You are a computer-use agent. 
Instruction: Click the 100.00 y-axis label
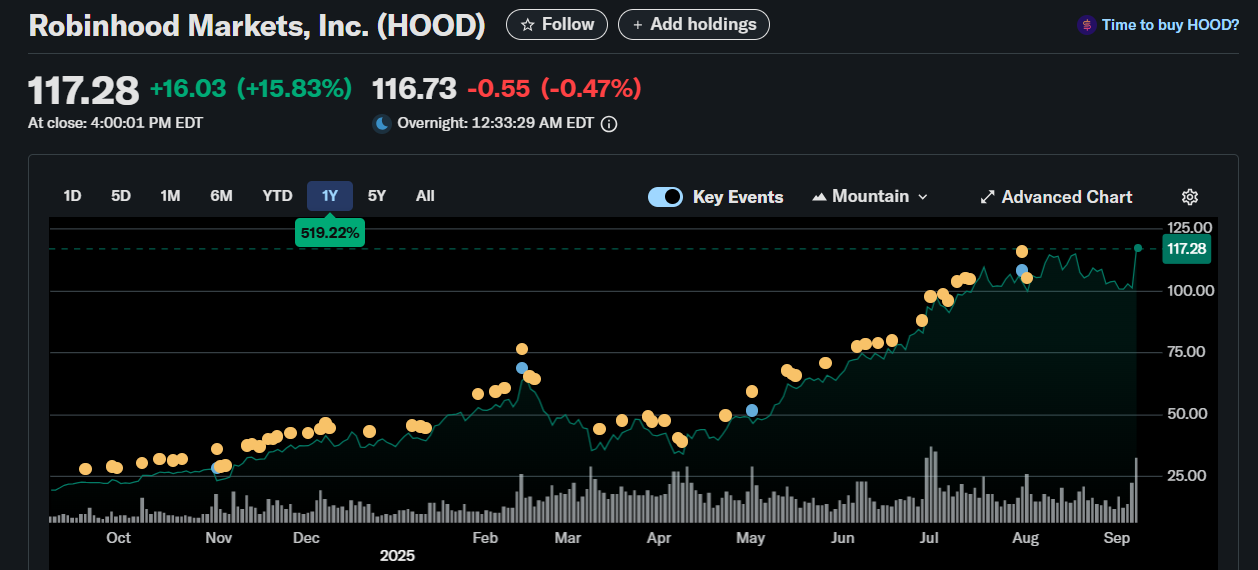point(1189,291)
